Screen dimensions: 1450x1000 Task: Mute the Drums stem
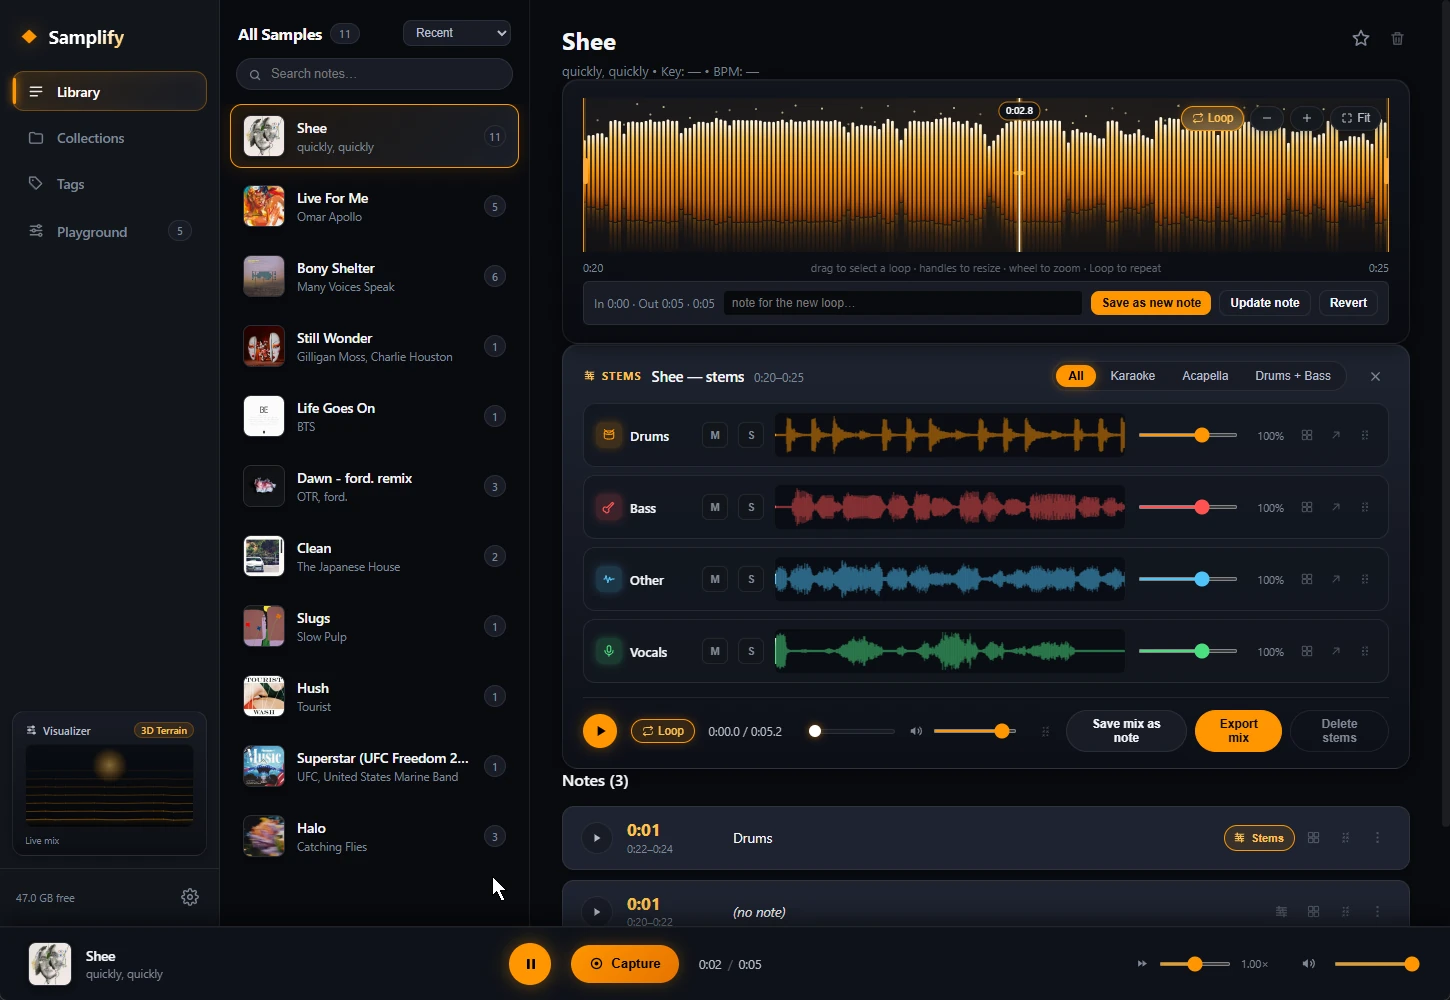click(x=714, y=435)
